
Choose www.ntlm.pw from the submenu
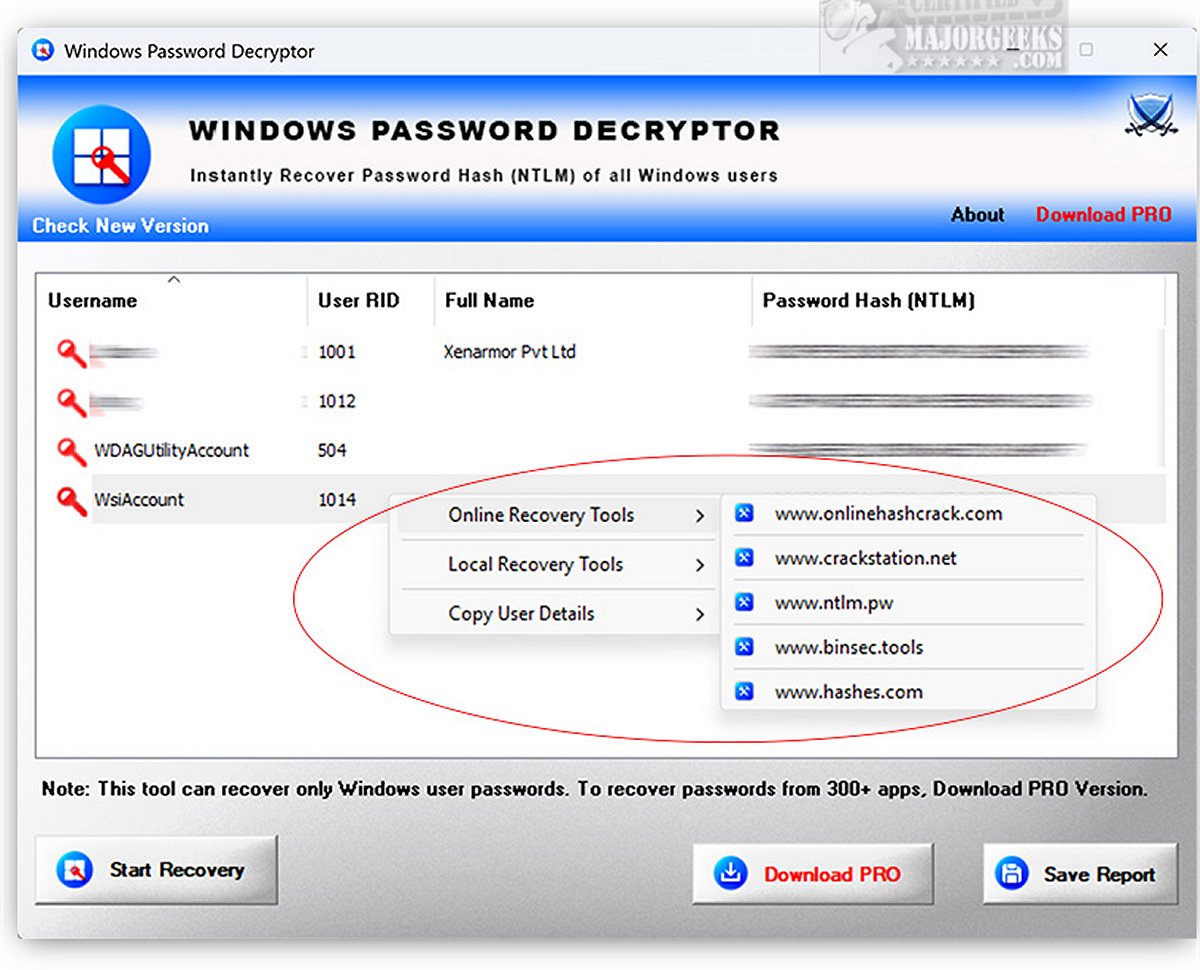click(908, 602)
